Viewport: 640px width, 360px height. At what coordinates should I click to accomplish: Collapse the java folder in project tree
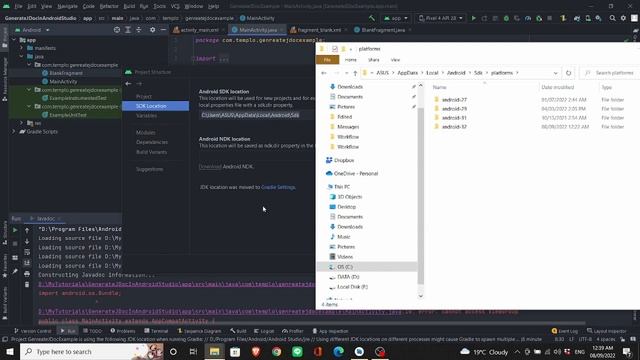[22, 56]
